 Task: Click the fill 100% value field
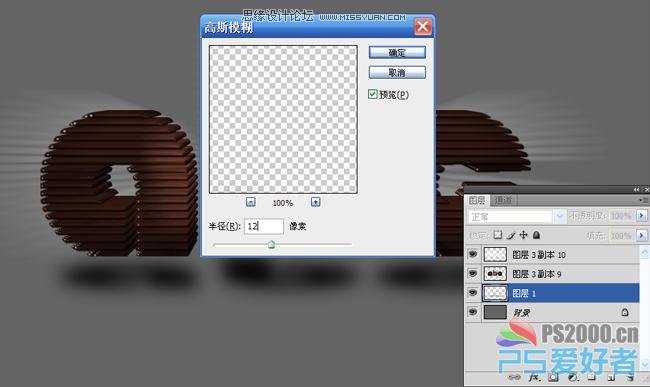click(621, 236)
